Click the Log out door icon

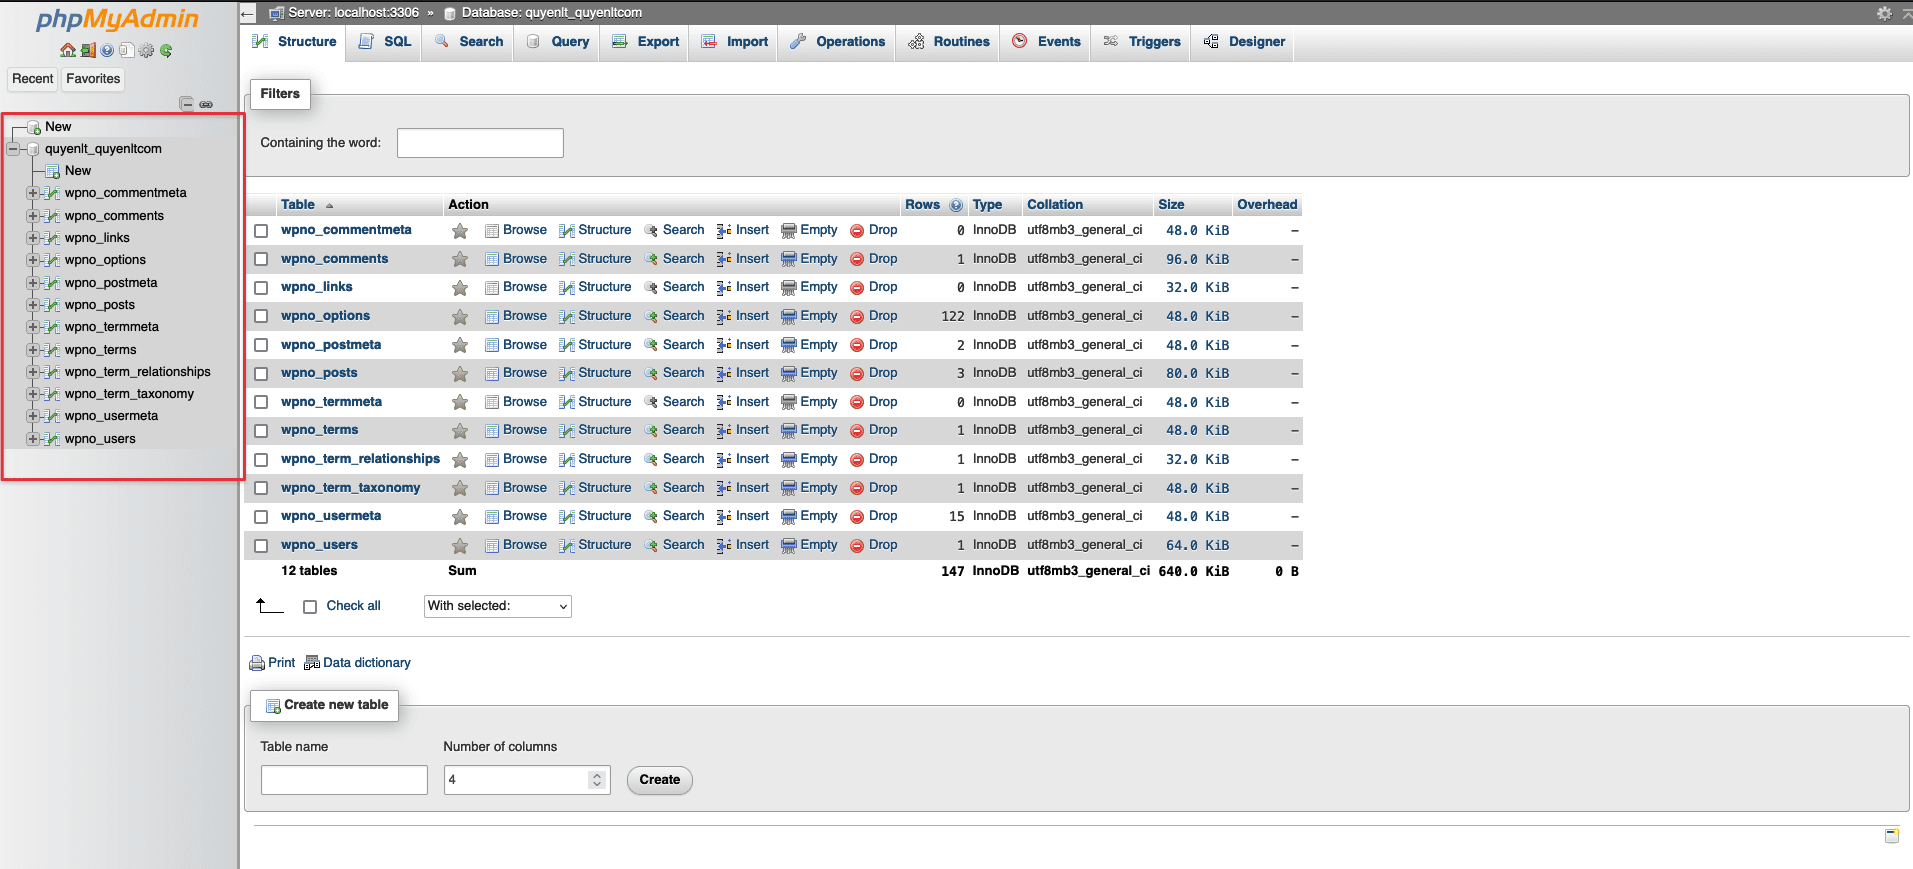88,51
